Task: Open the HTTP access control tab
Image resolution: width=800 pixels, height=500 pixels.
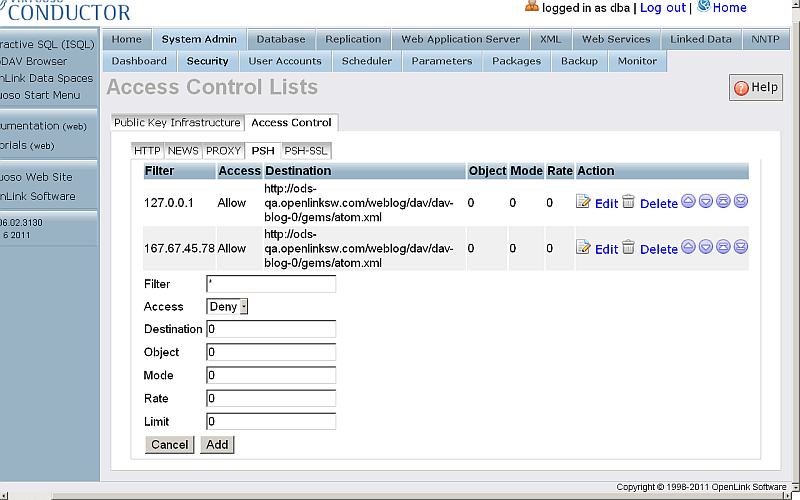Action: [147, 151]
